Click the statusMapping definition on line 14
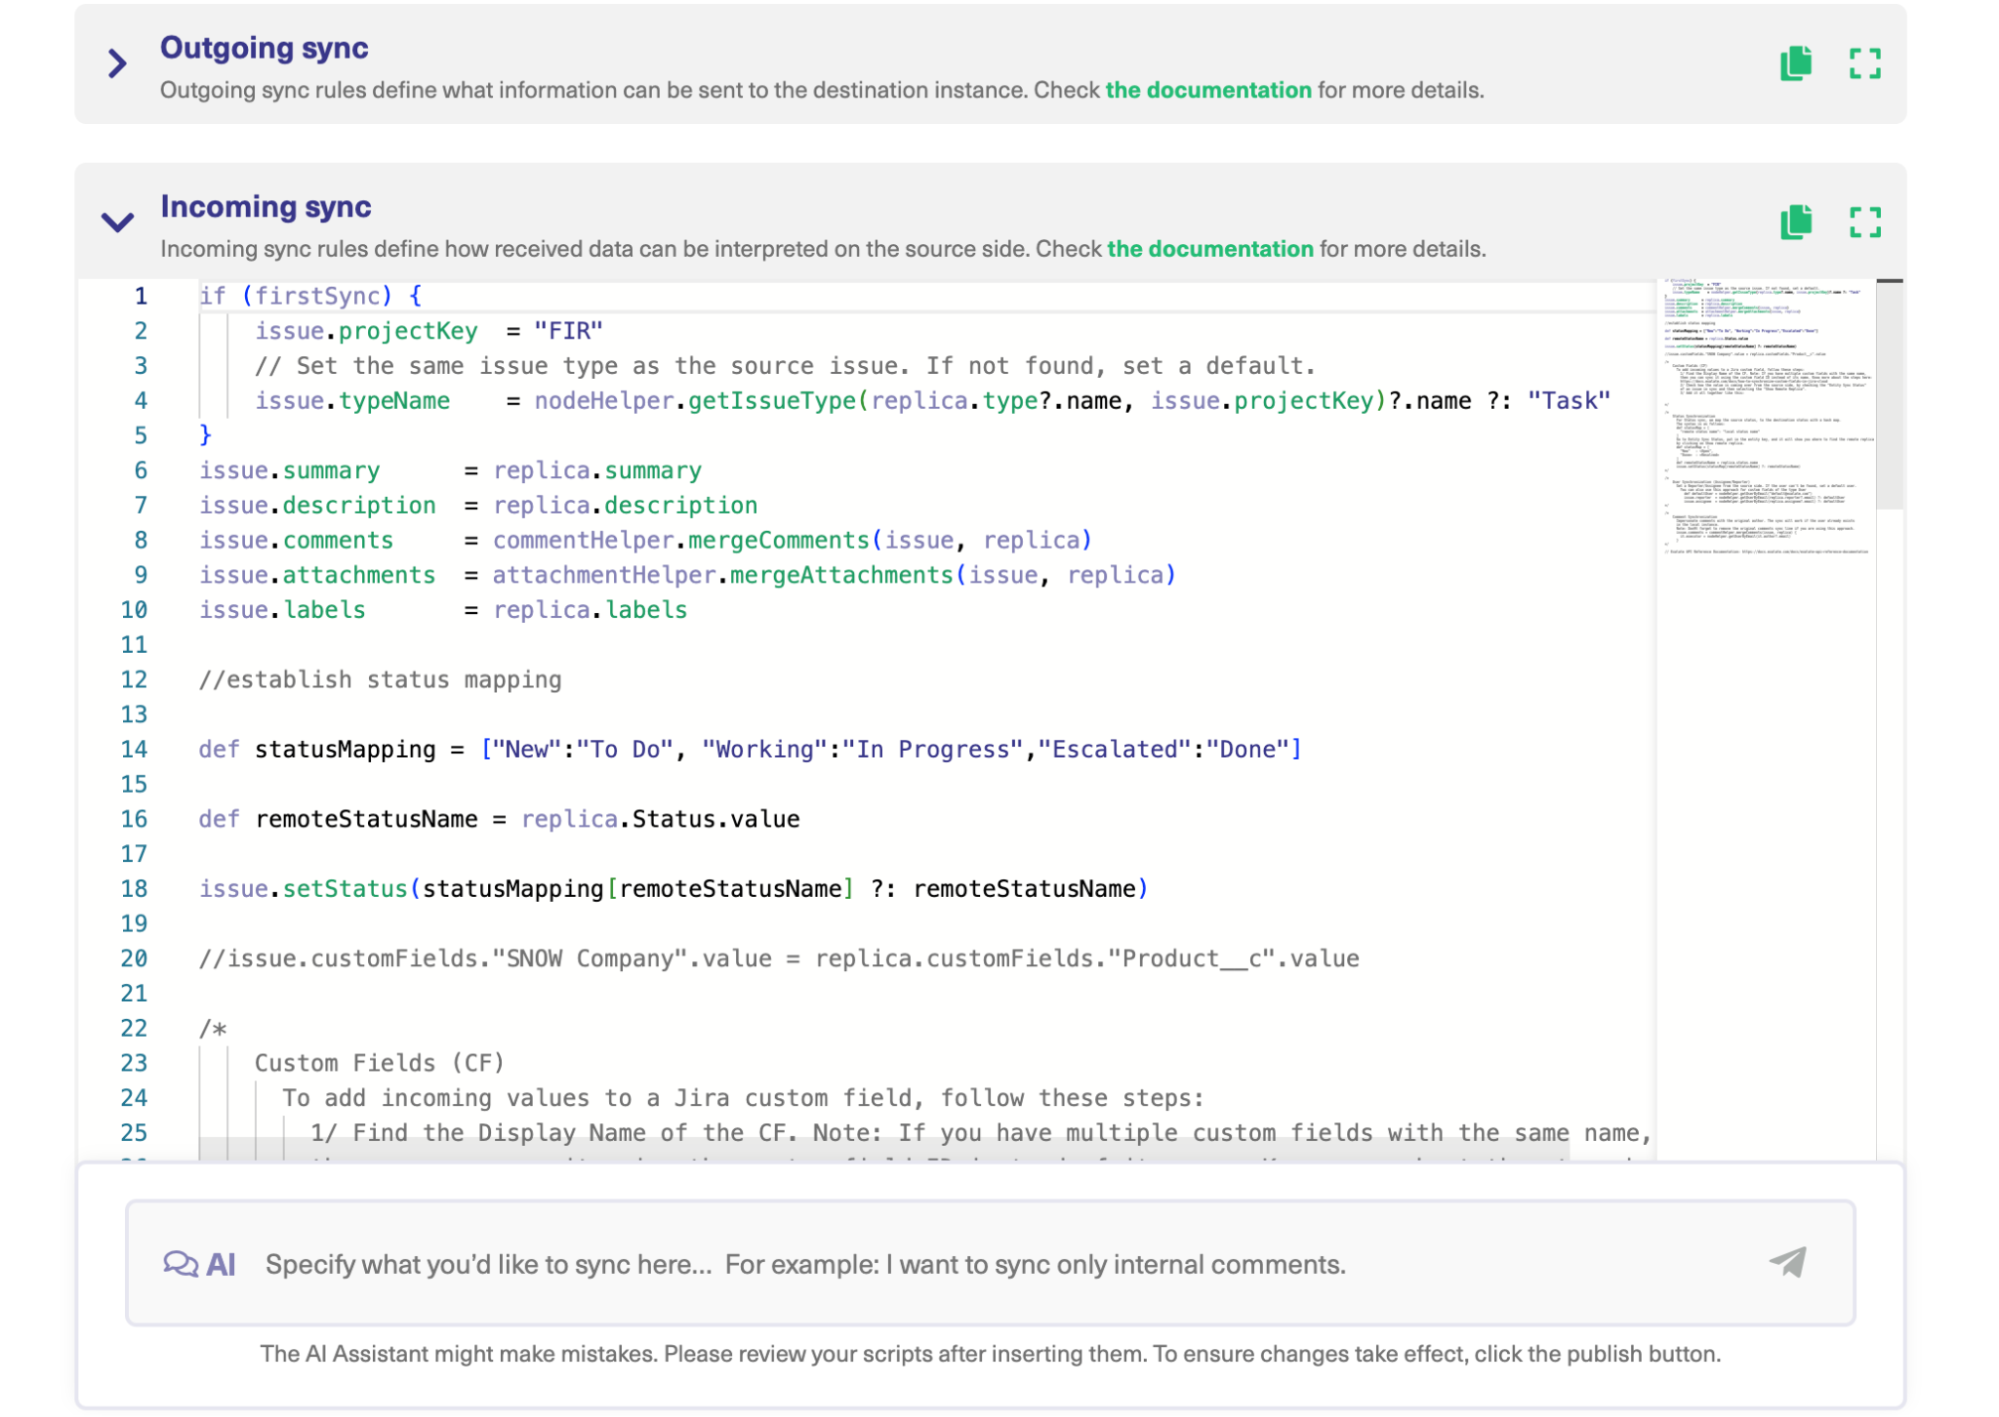The image size is (1999, 1417). [750, 749]
